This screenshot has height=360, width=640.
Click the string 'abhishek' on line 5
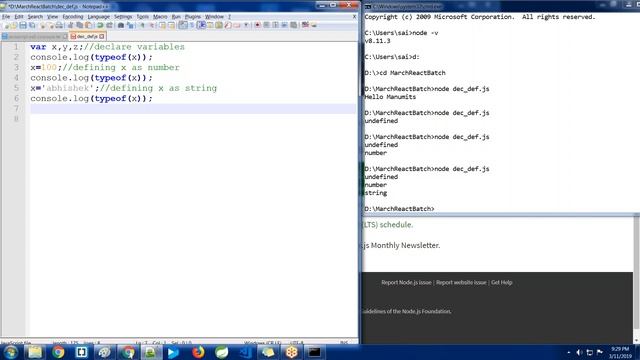[68, 88]
